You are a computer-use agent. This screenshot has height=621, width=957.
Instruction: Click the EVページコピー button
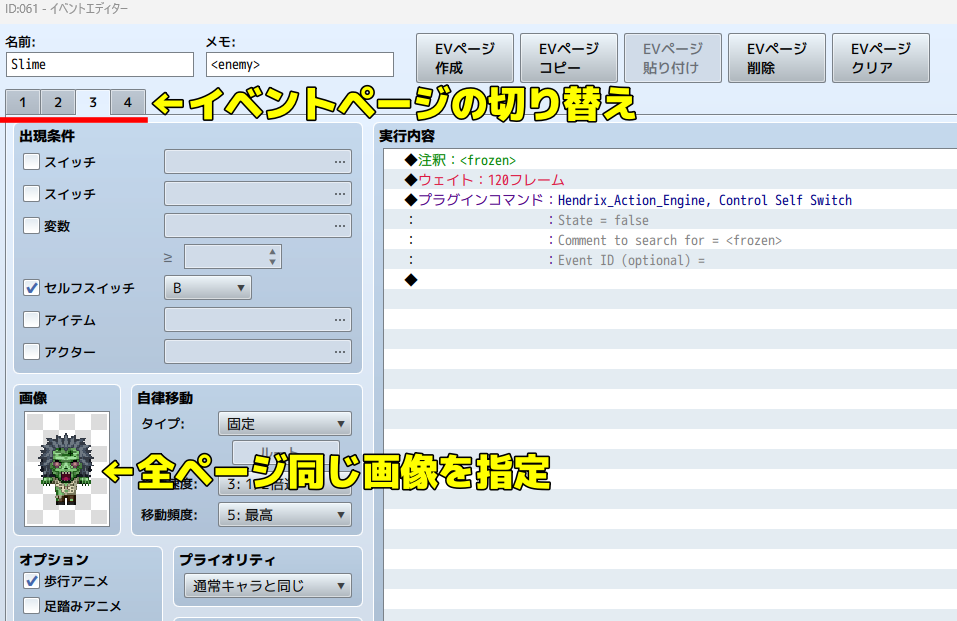point(568,58)
